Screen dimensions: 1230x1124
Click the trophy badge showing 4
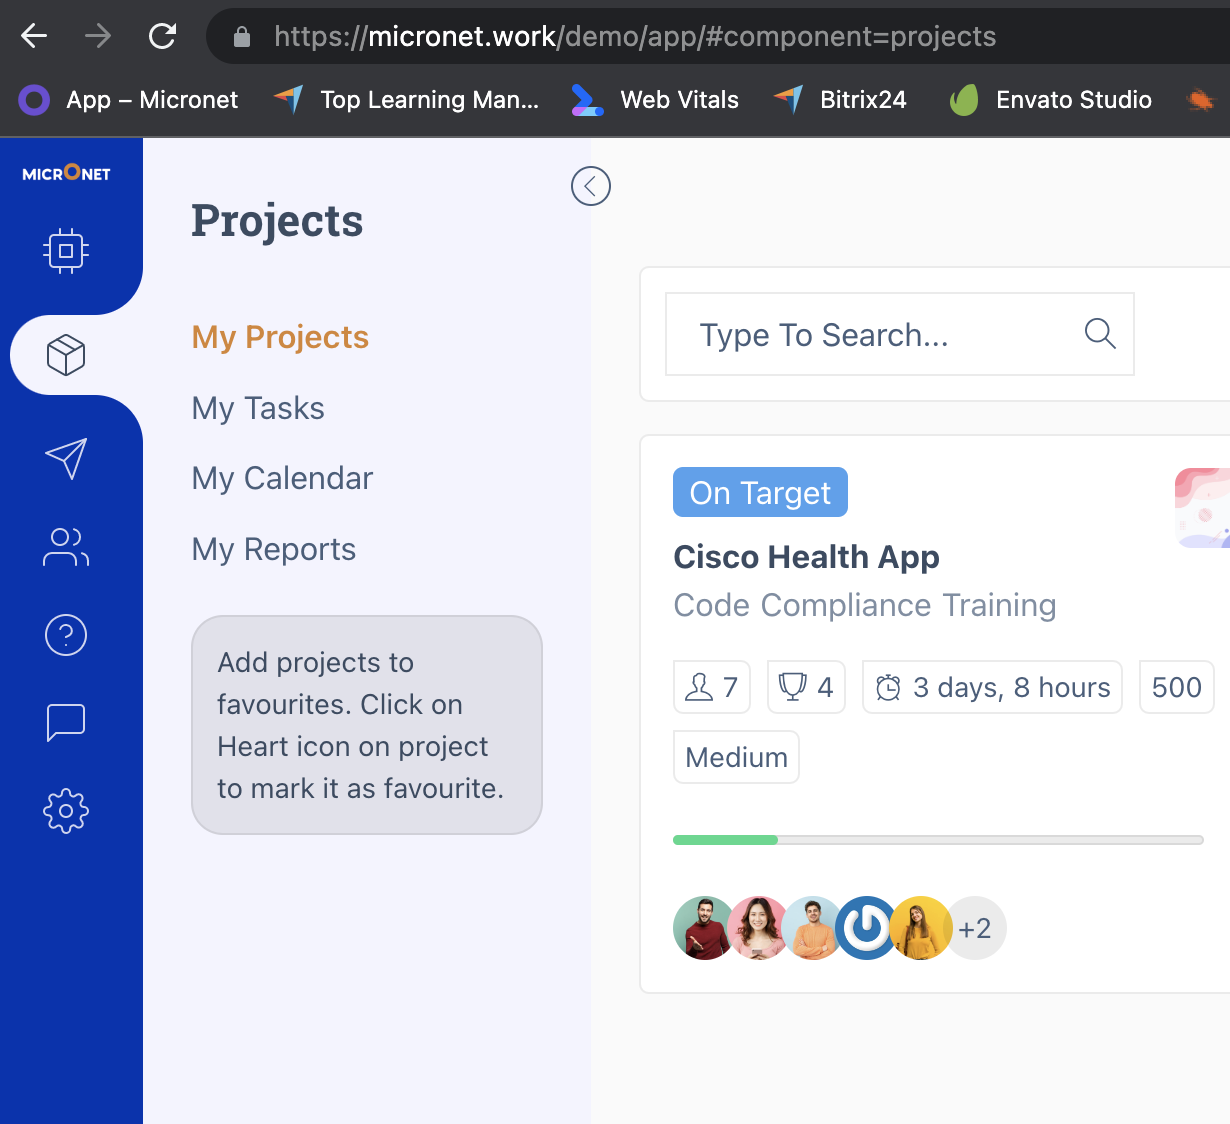point(806,687)
